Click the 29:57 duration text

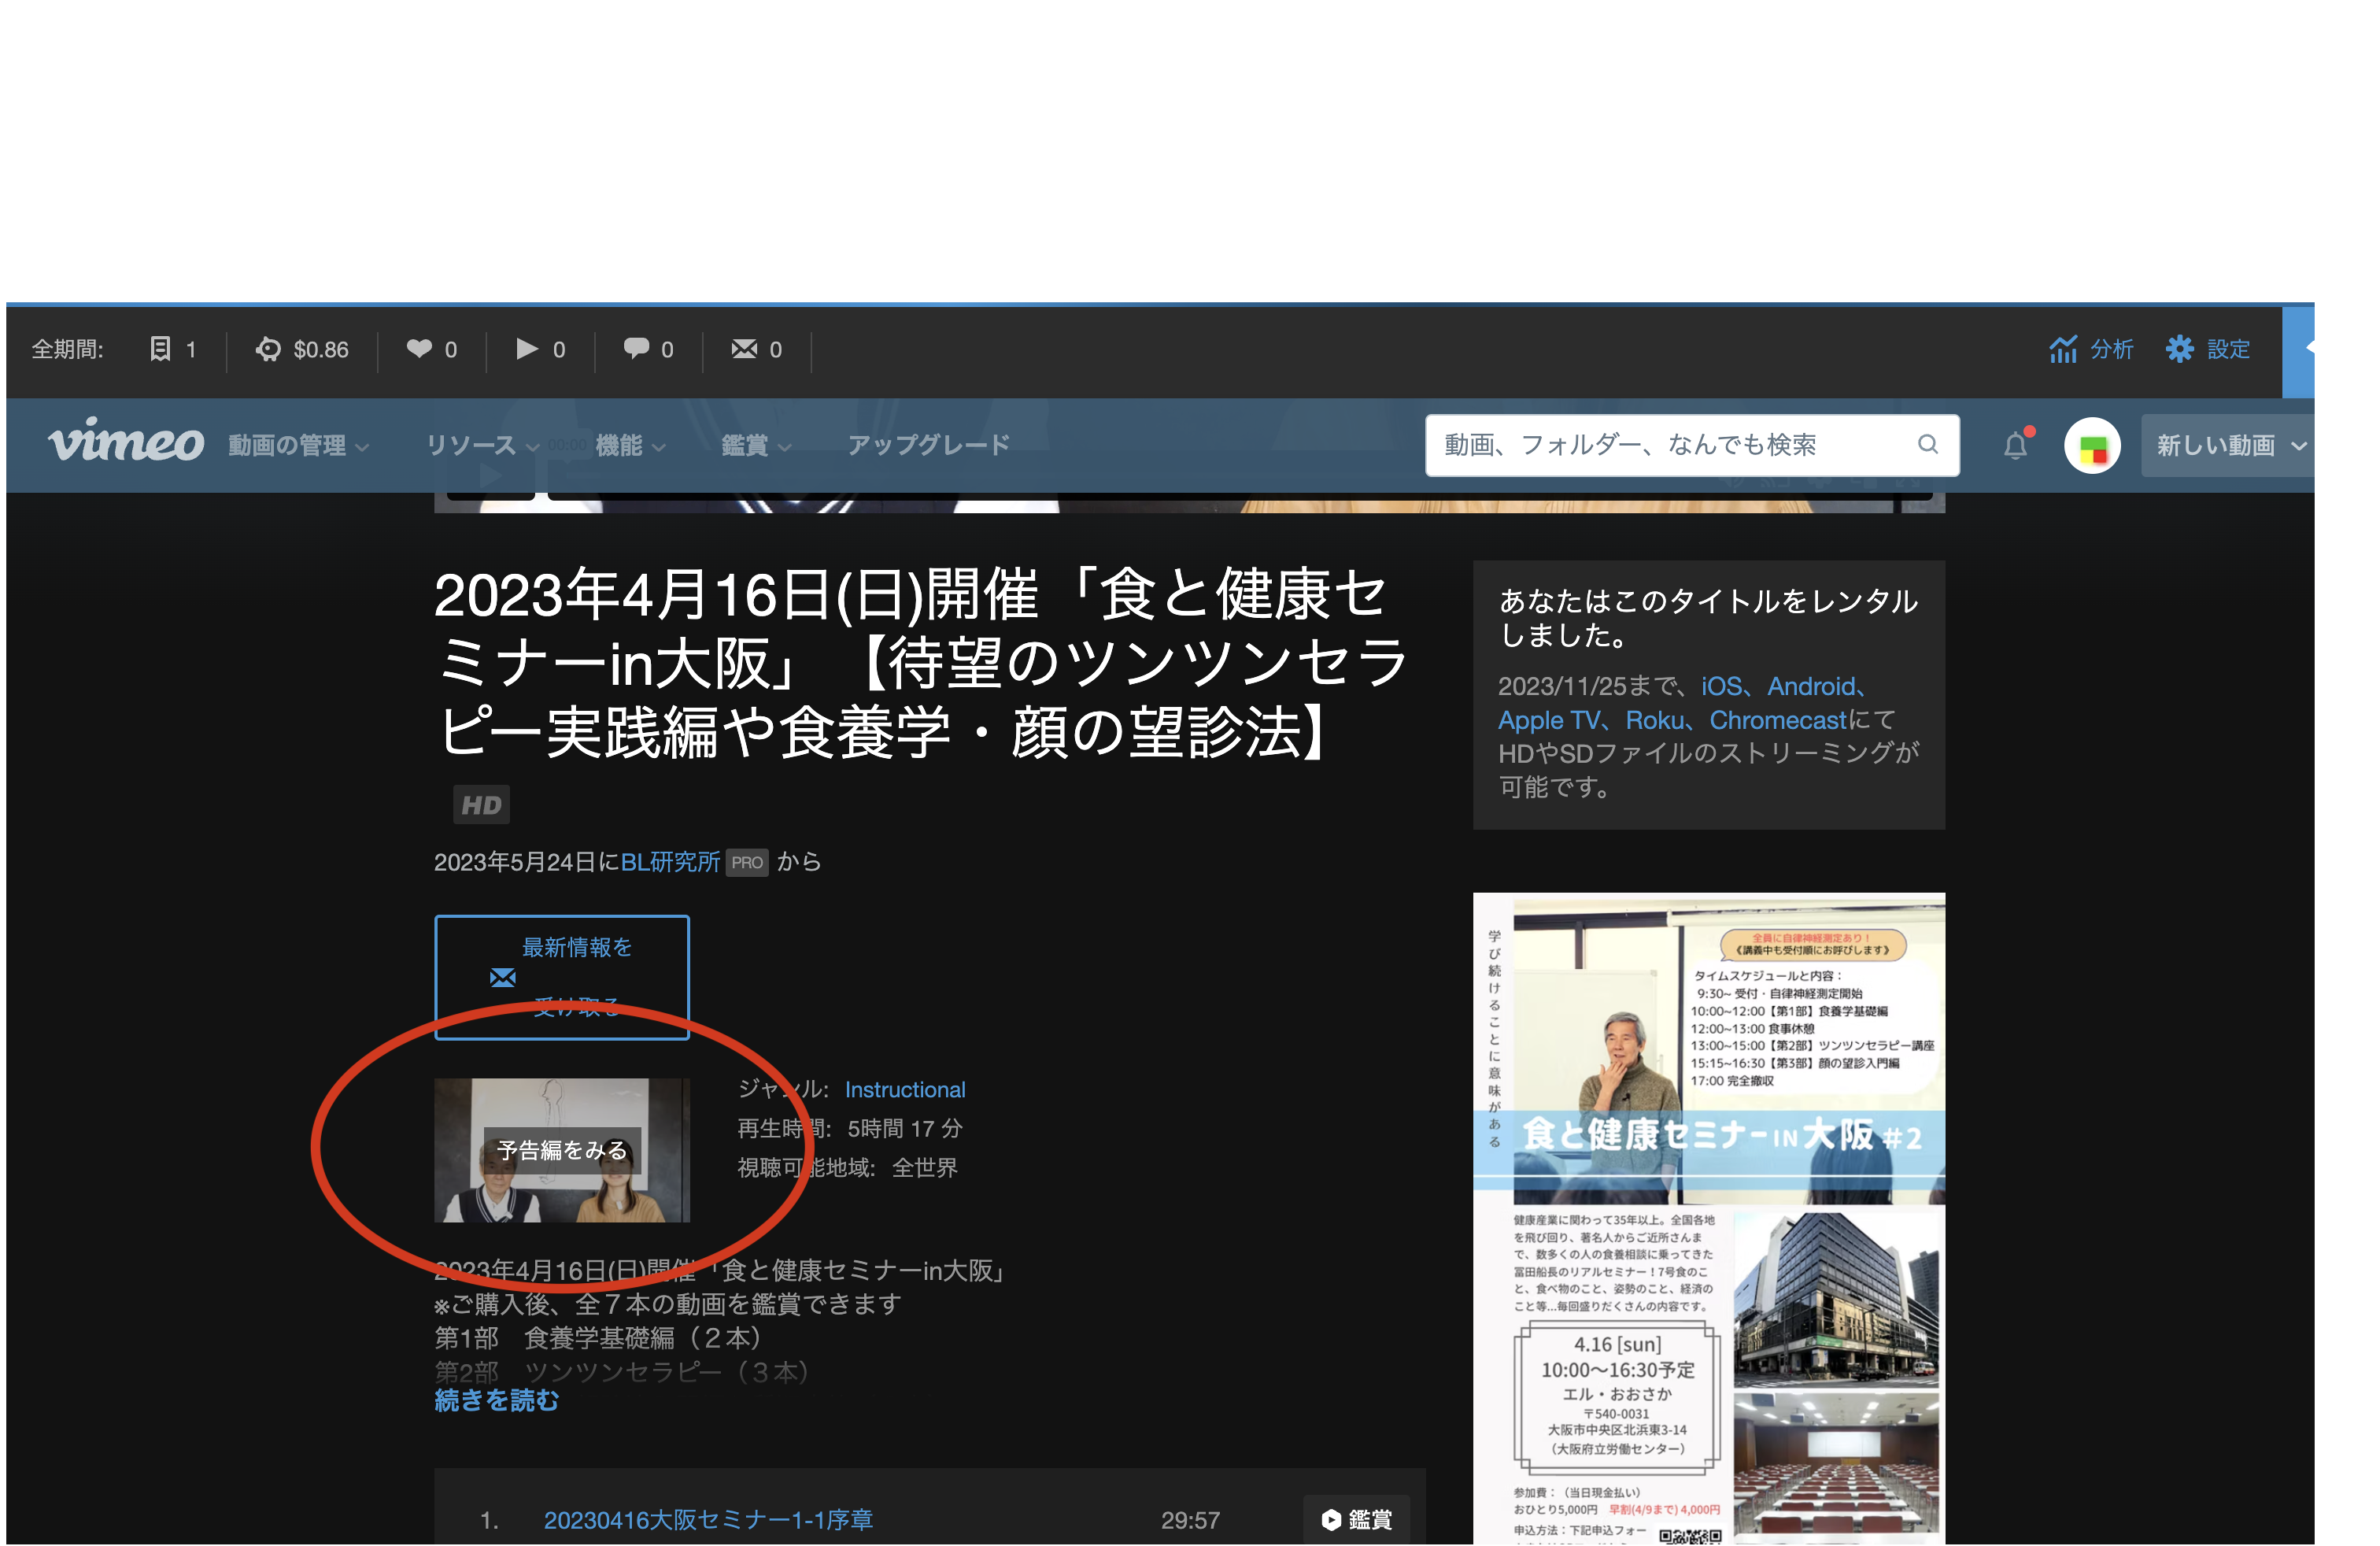coord(1190,1520)
